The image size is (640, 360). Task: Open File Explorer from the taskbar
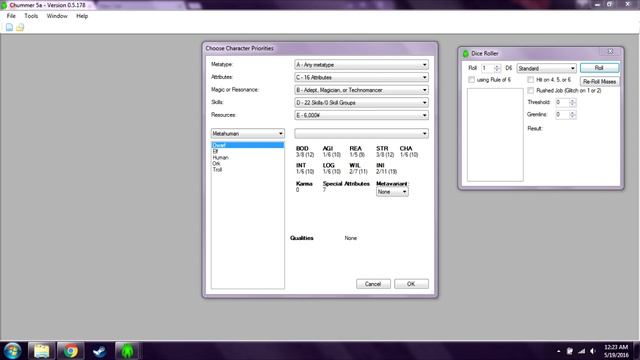point(41,351)
